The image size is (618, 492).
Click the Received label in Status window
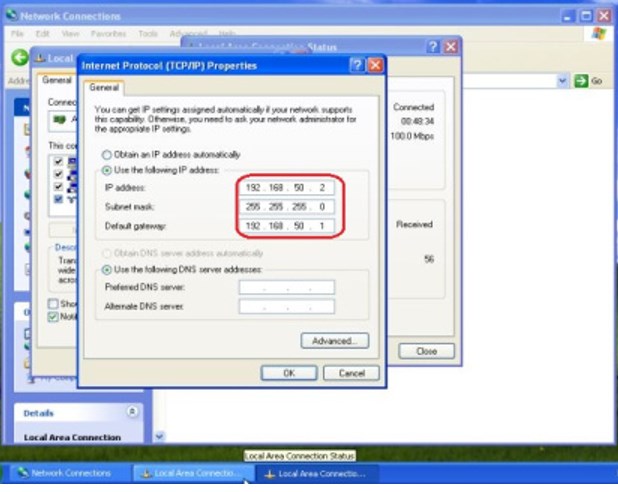414,224
